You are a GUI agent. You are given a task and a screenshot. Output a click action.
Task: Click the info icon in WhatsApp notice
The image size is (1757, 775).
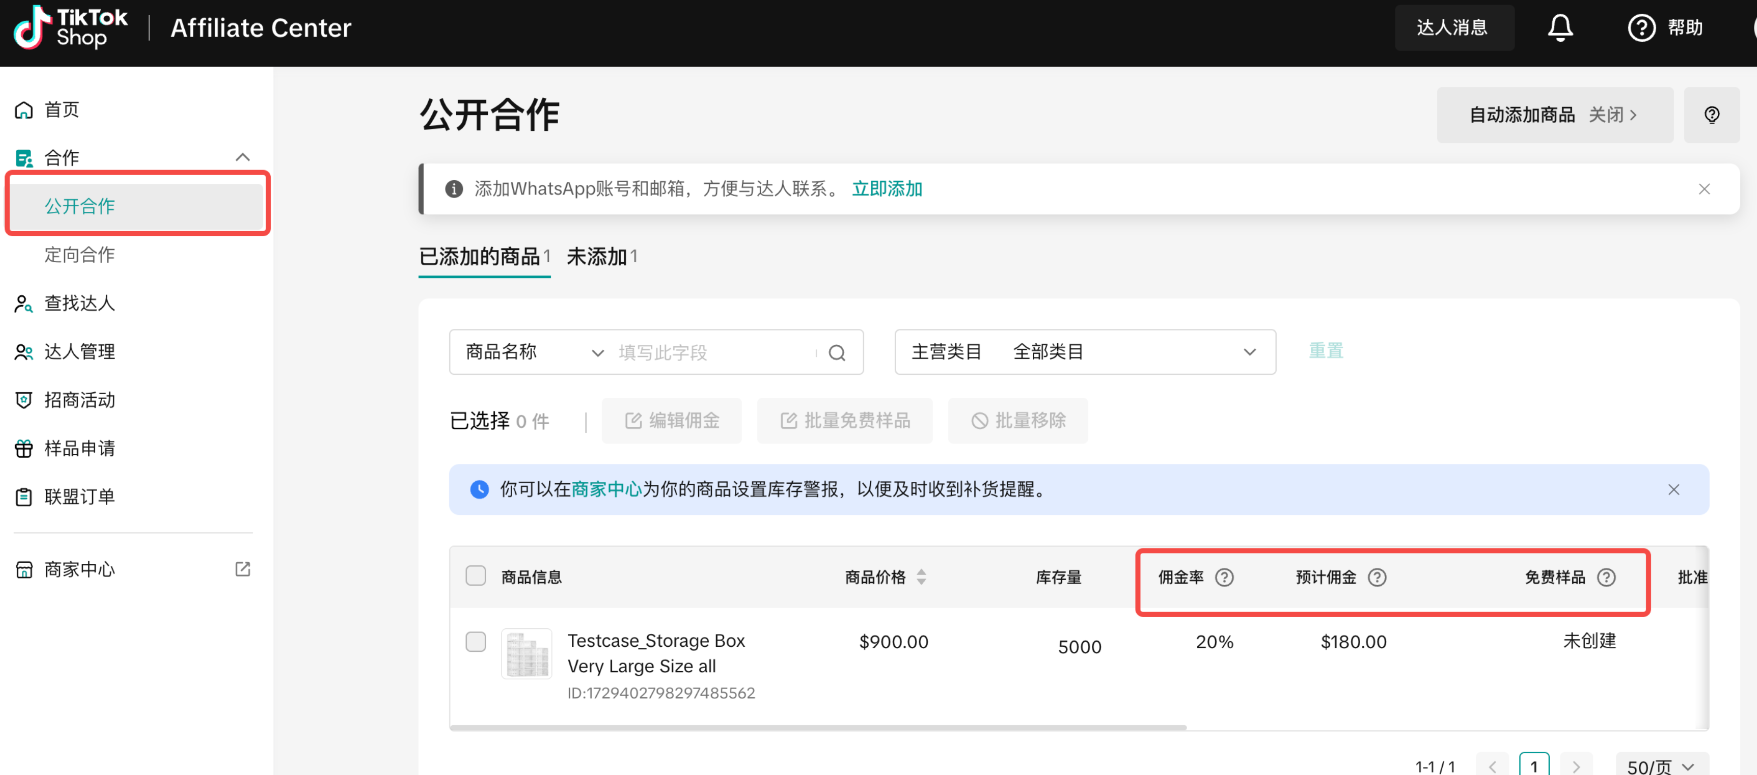point(454,189)
